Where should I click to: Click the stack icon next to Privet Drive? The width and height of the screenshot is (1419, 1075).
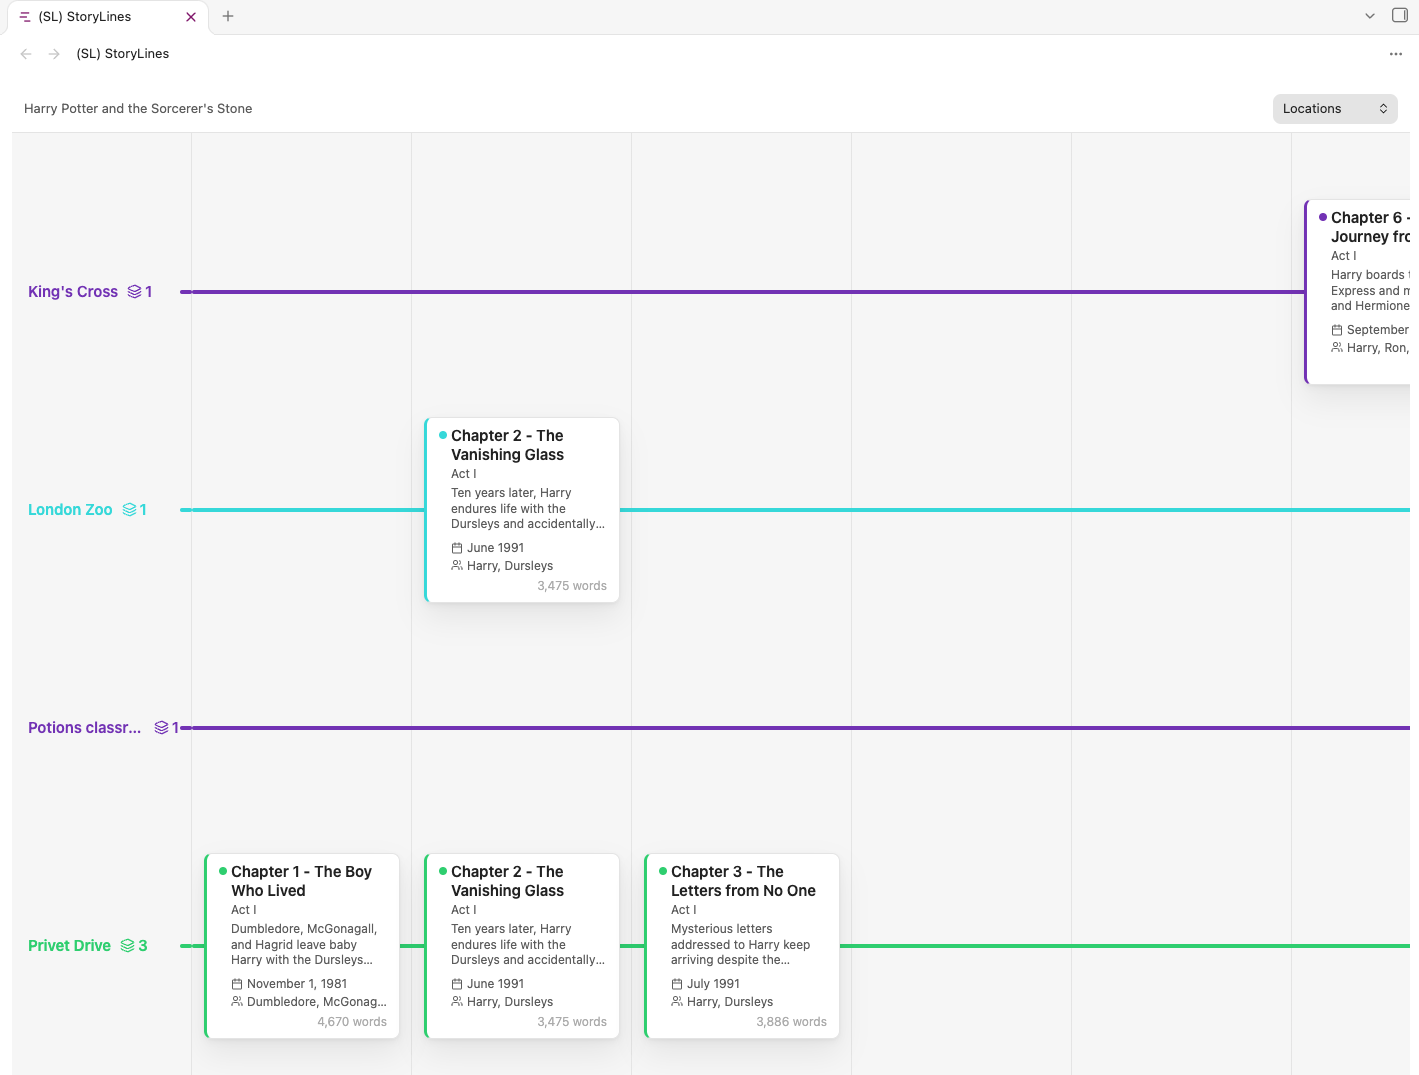[128, 946]
